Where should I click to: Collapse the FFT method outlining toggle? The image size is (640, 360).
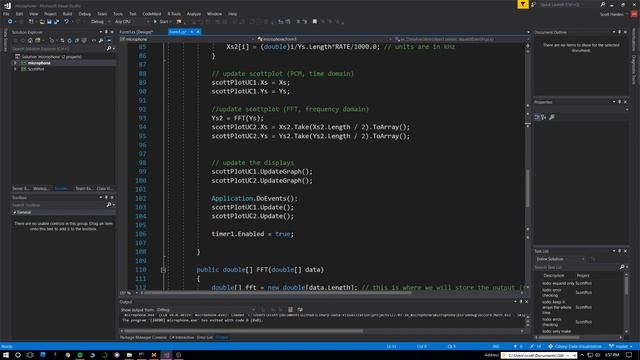click(x=163, y=270)
